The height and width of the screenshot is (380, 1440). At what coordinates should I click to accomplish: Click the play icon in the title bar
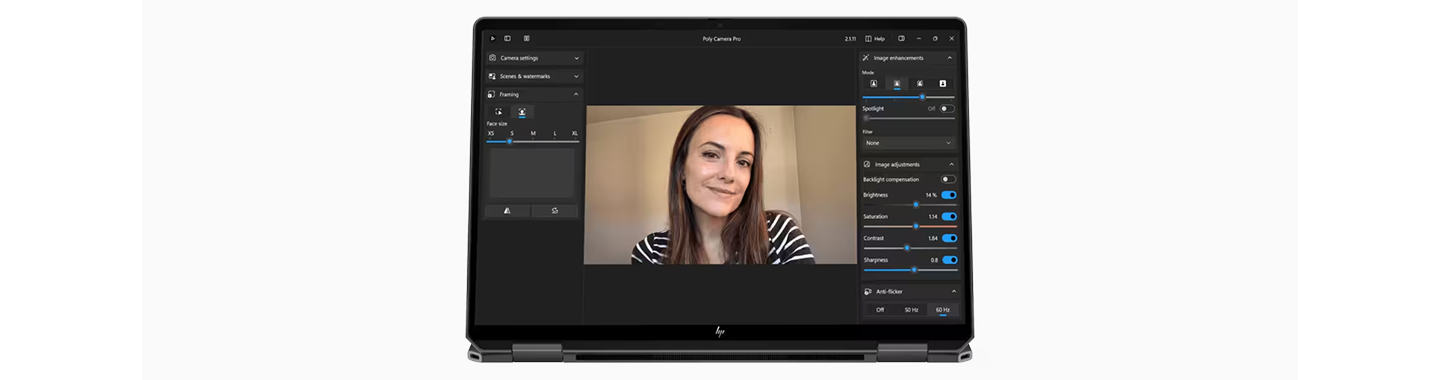(x=492, y=38)
